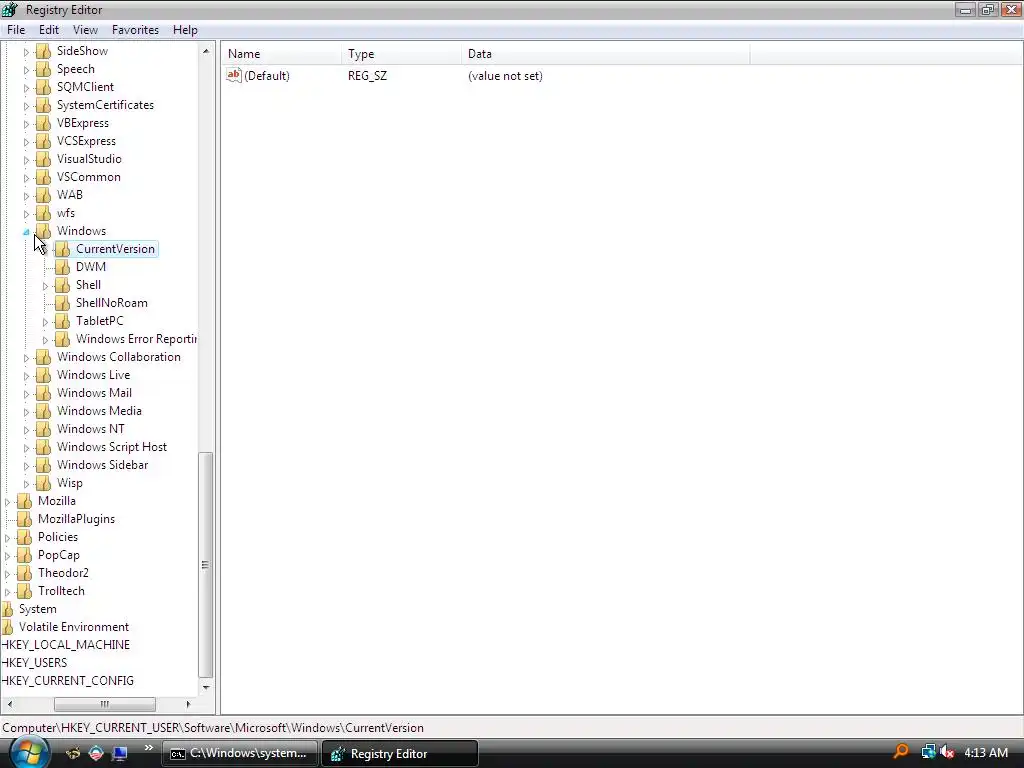Click the muted volume tray icon
Image resolution: width=1024 pixels, height=768 pixels.
click(948, 752)
